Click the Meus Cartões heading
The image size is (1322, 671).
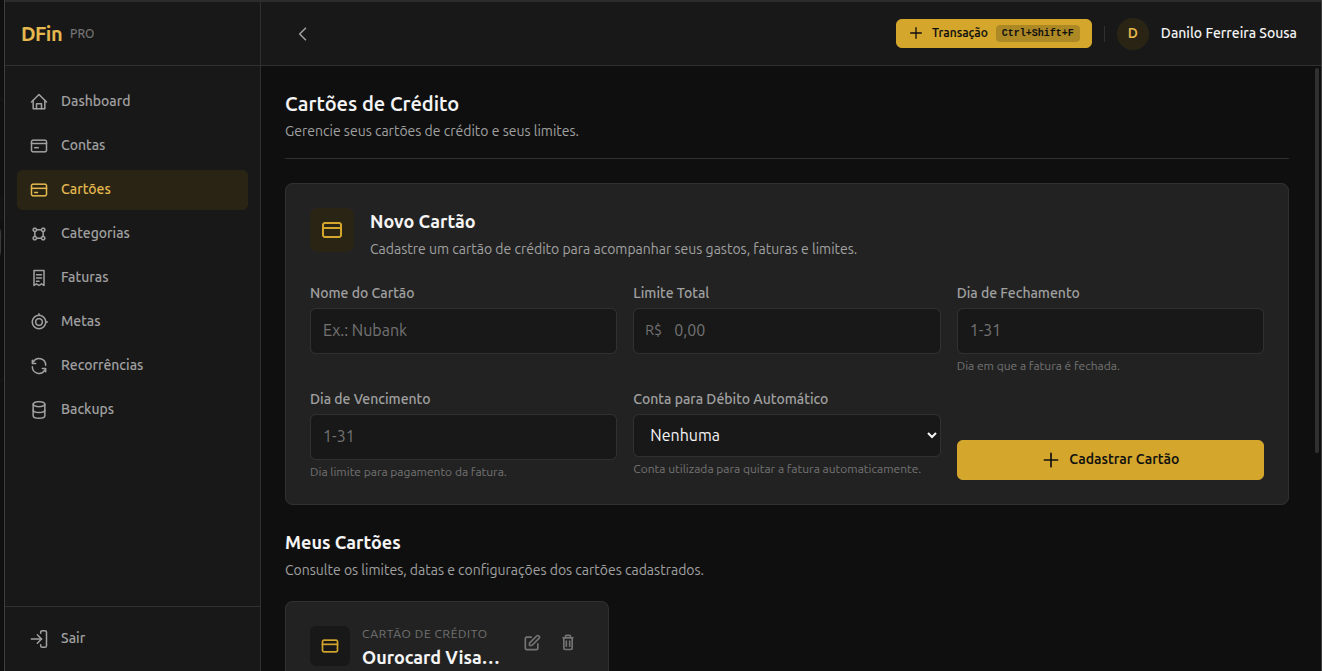click(x=343, y=543)
